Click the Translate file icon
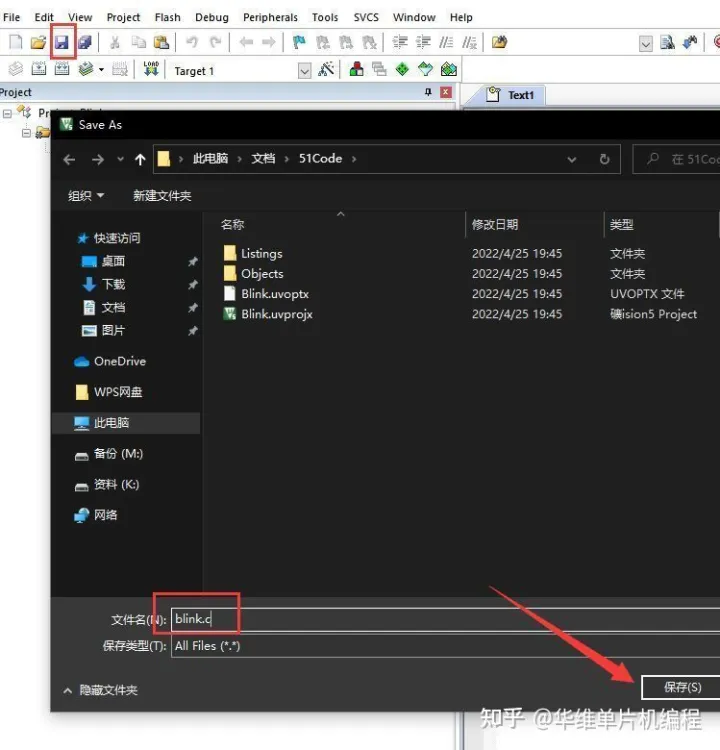The width and height of the screenshot is (720, 750). pos(15,69)
